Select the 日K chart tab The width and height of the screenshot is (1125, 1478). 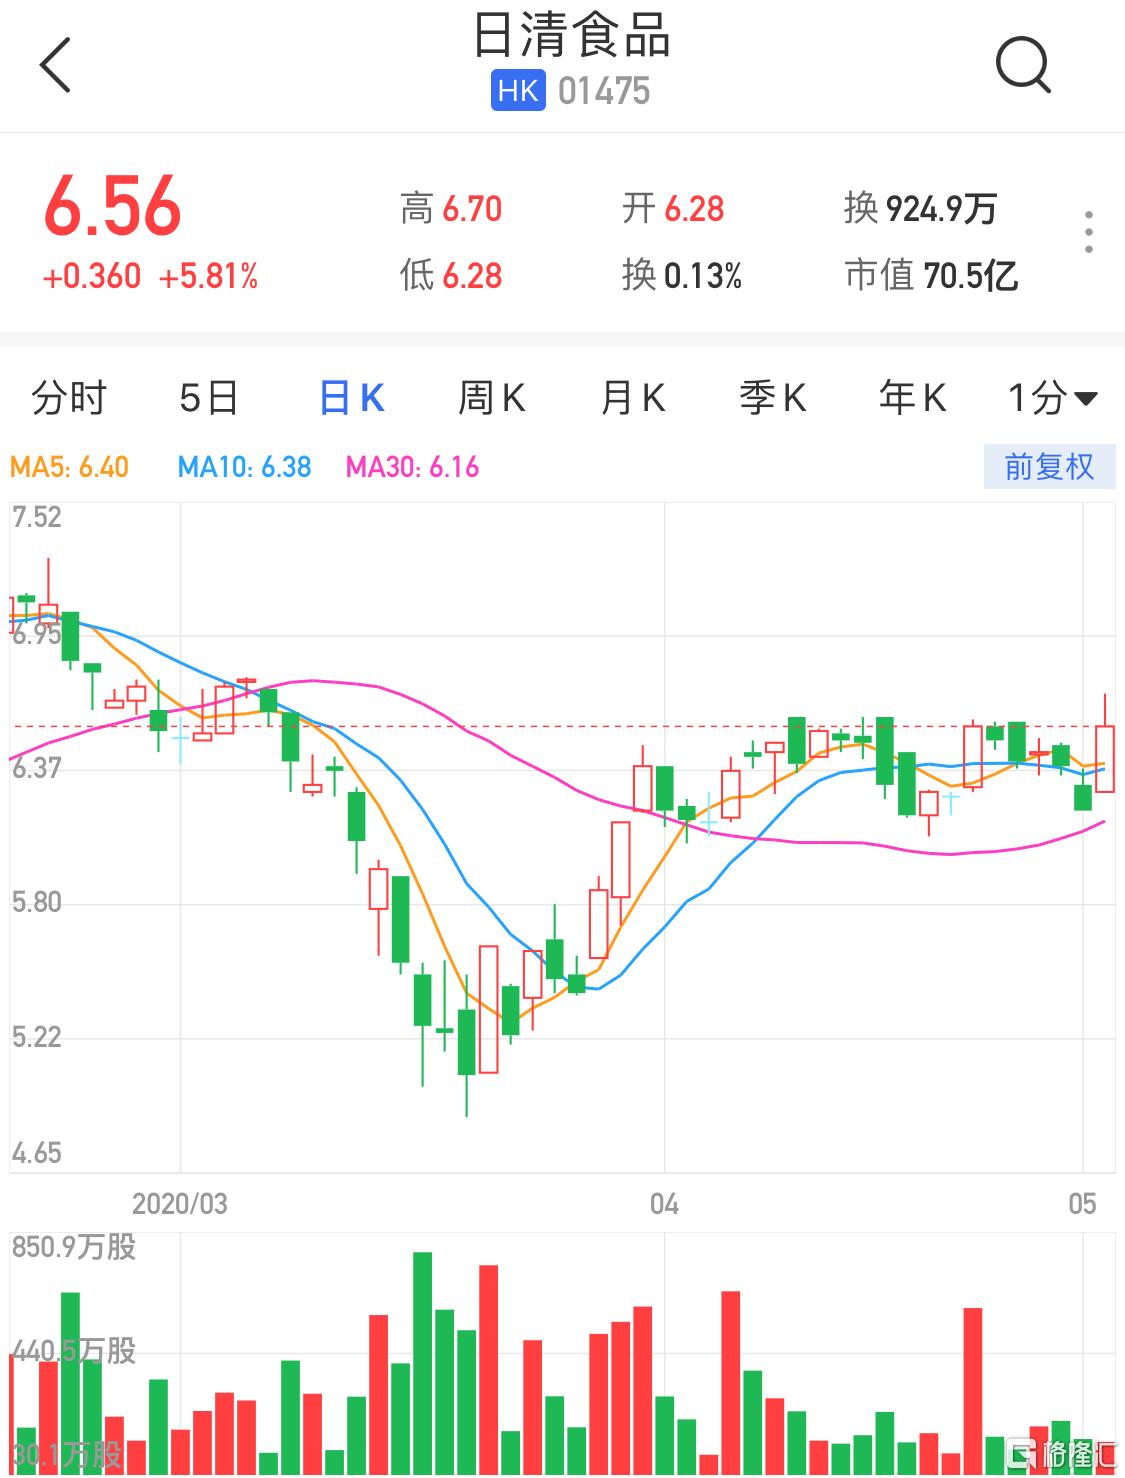coord(352,398)
